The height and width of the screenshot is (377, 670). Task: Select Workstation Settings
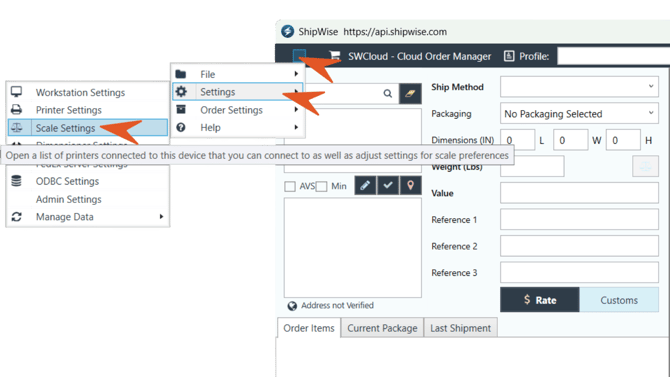coord(88,92)
